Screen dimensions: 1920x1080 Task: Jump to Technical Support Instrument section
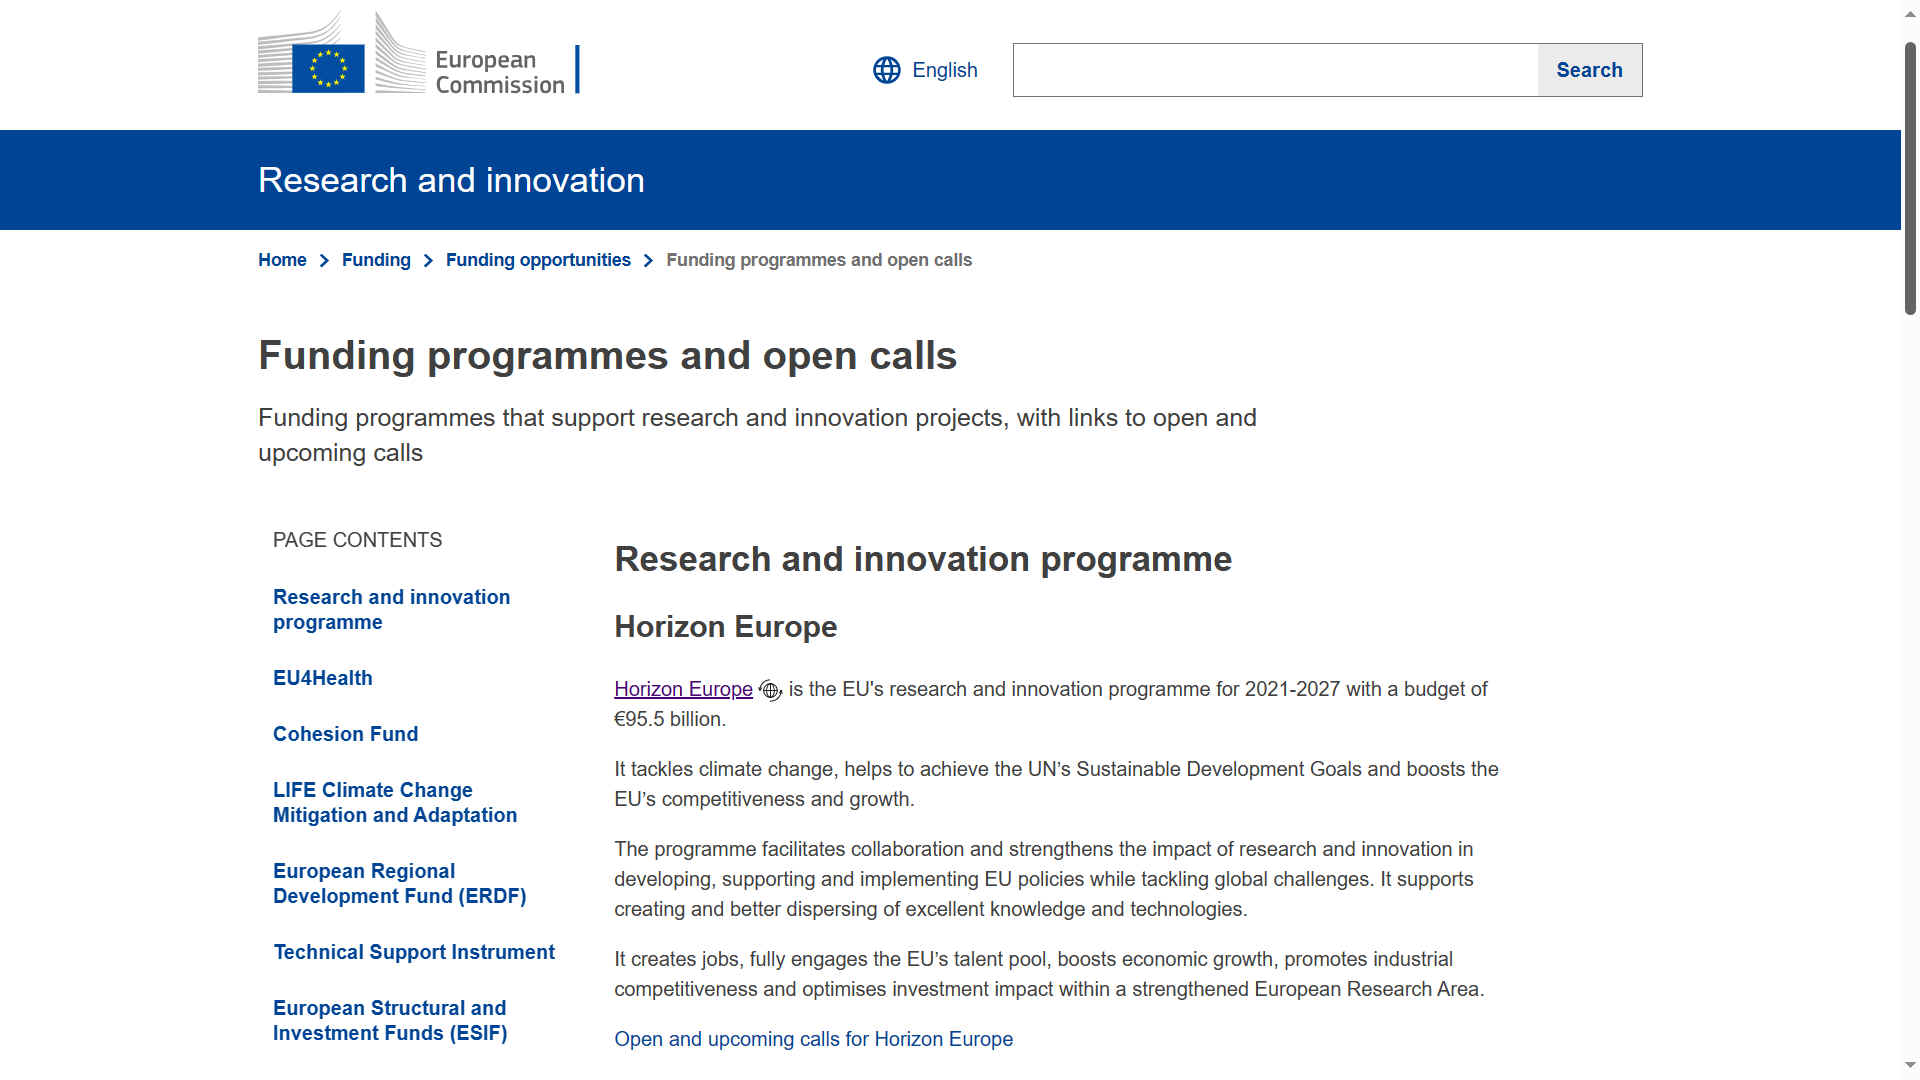tap(414, 952)
